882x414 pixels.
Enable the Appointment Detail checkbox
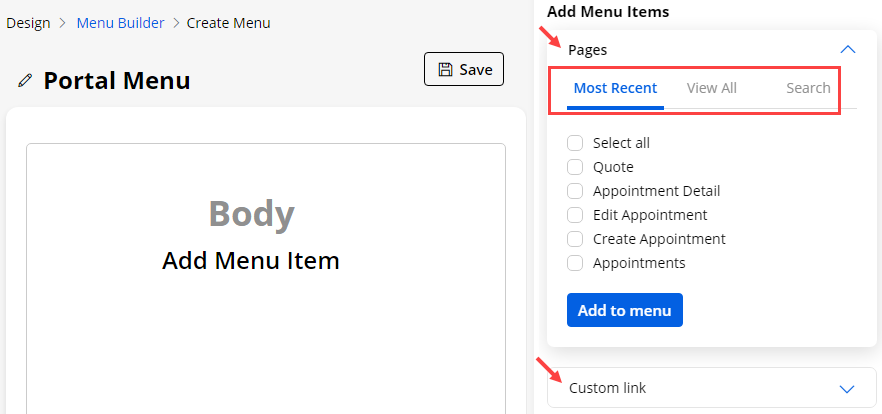point(575,191)
